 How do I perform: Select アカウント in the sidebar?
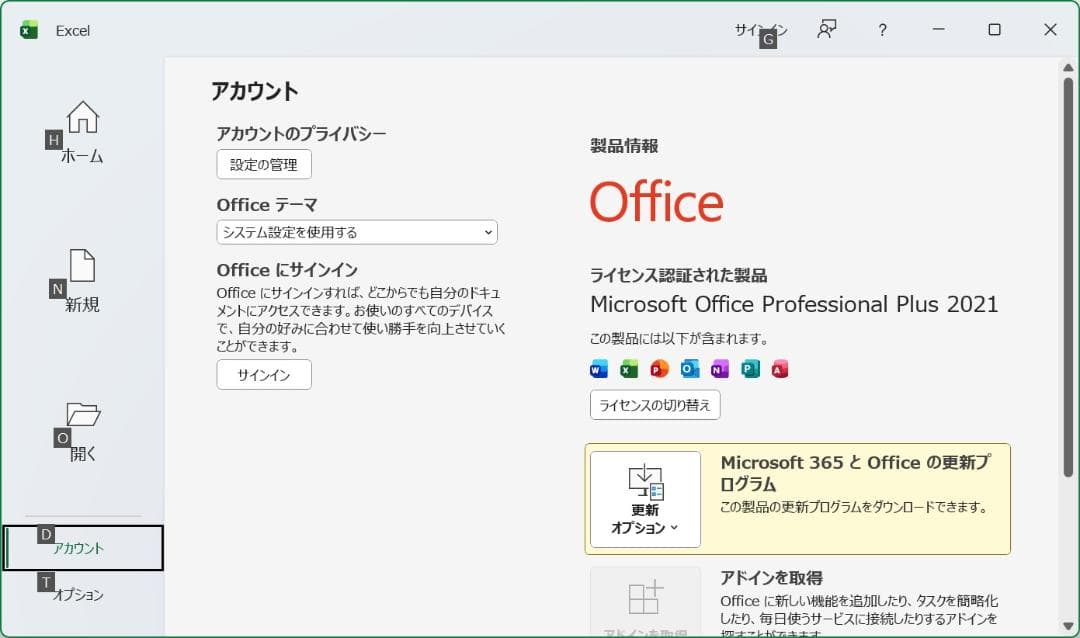[82, 548]
